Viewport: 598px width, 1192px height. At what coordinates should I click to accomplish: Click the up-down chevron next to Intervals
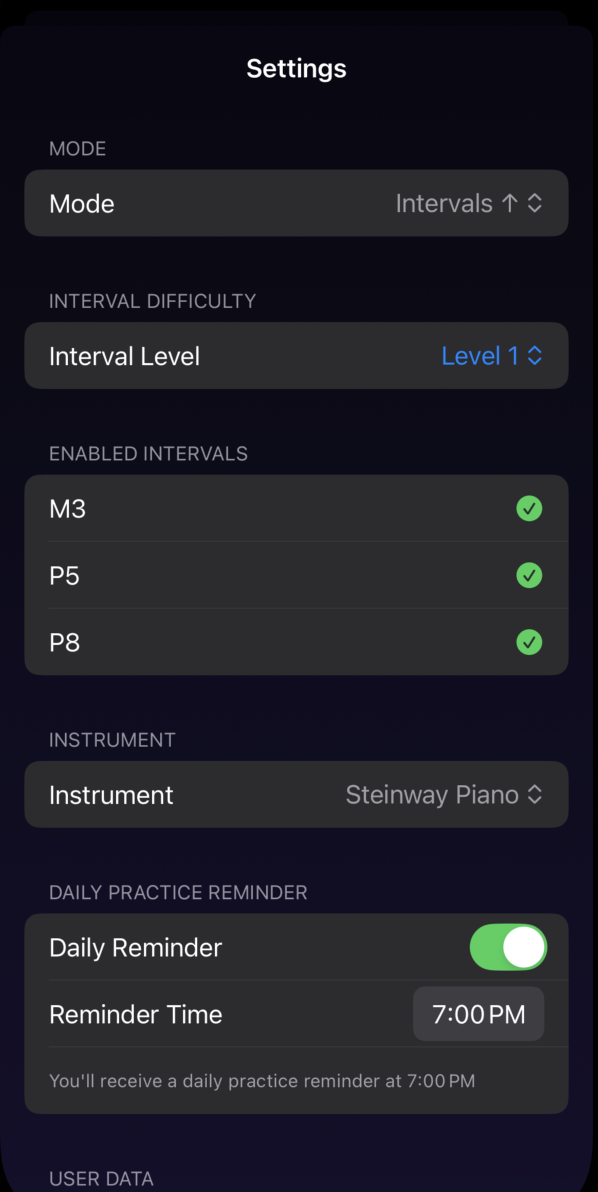[x=534, y=203]
